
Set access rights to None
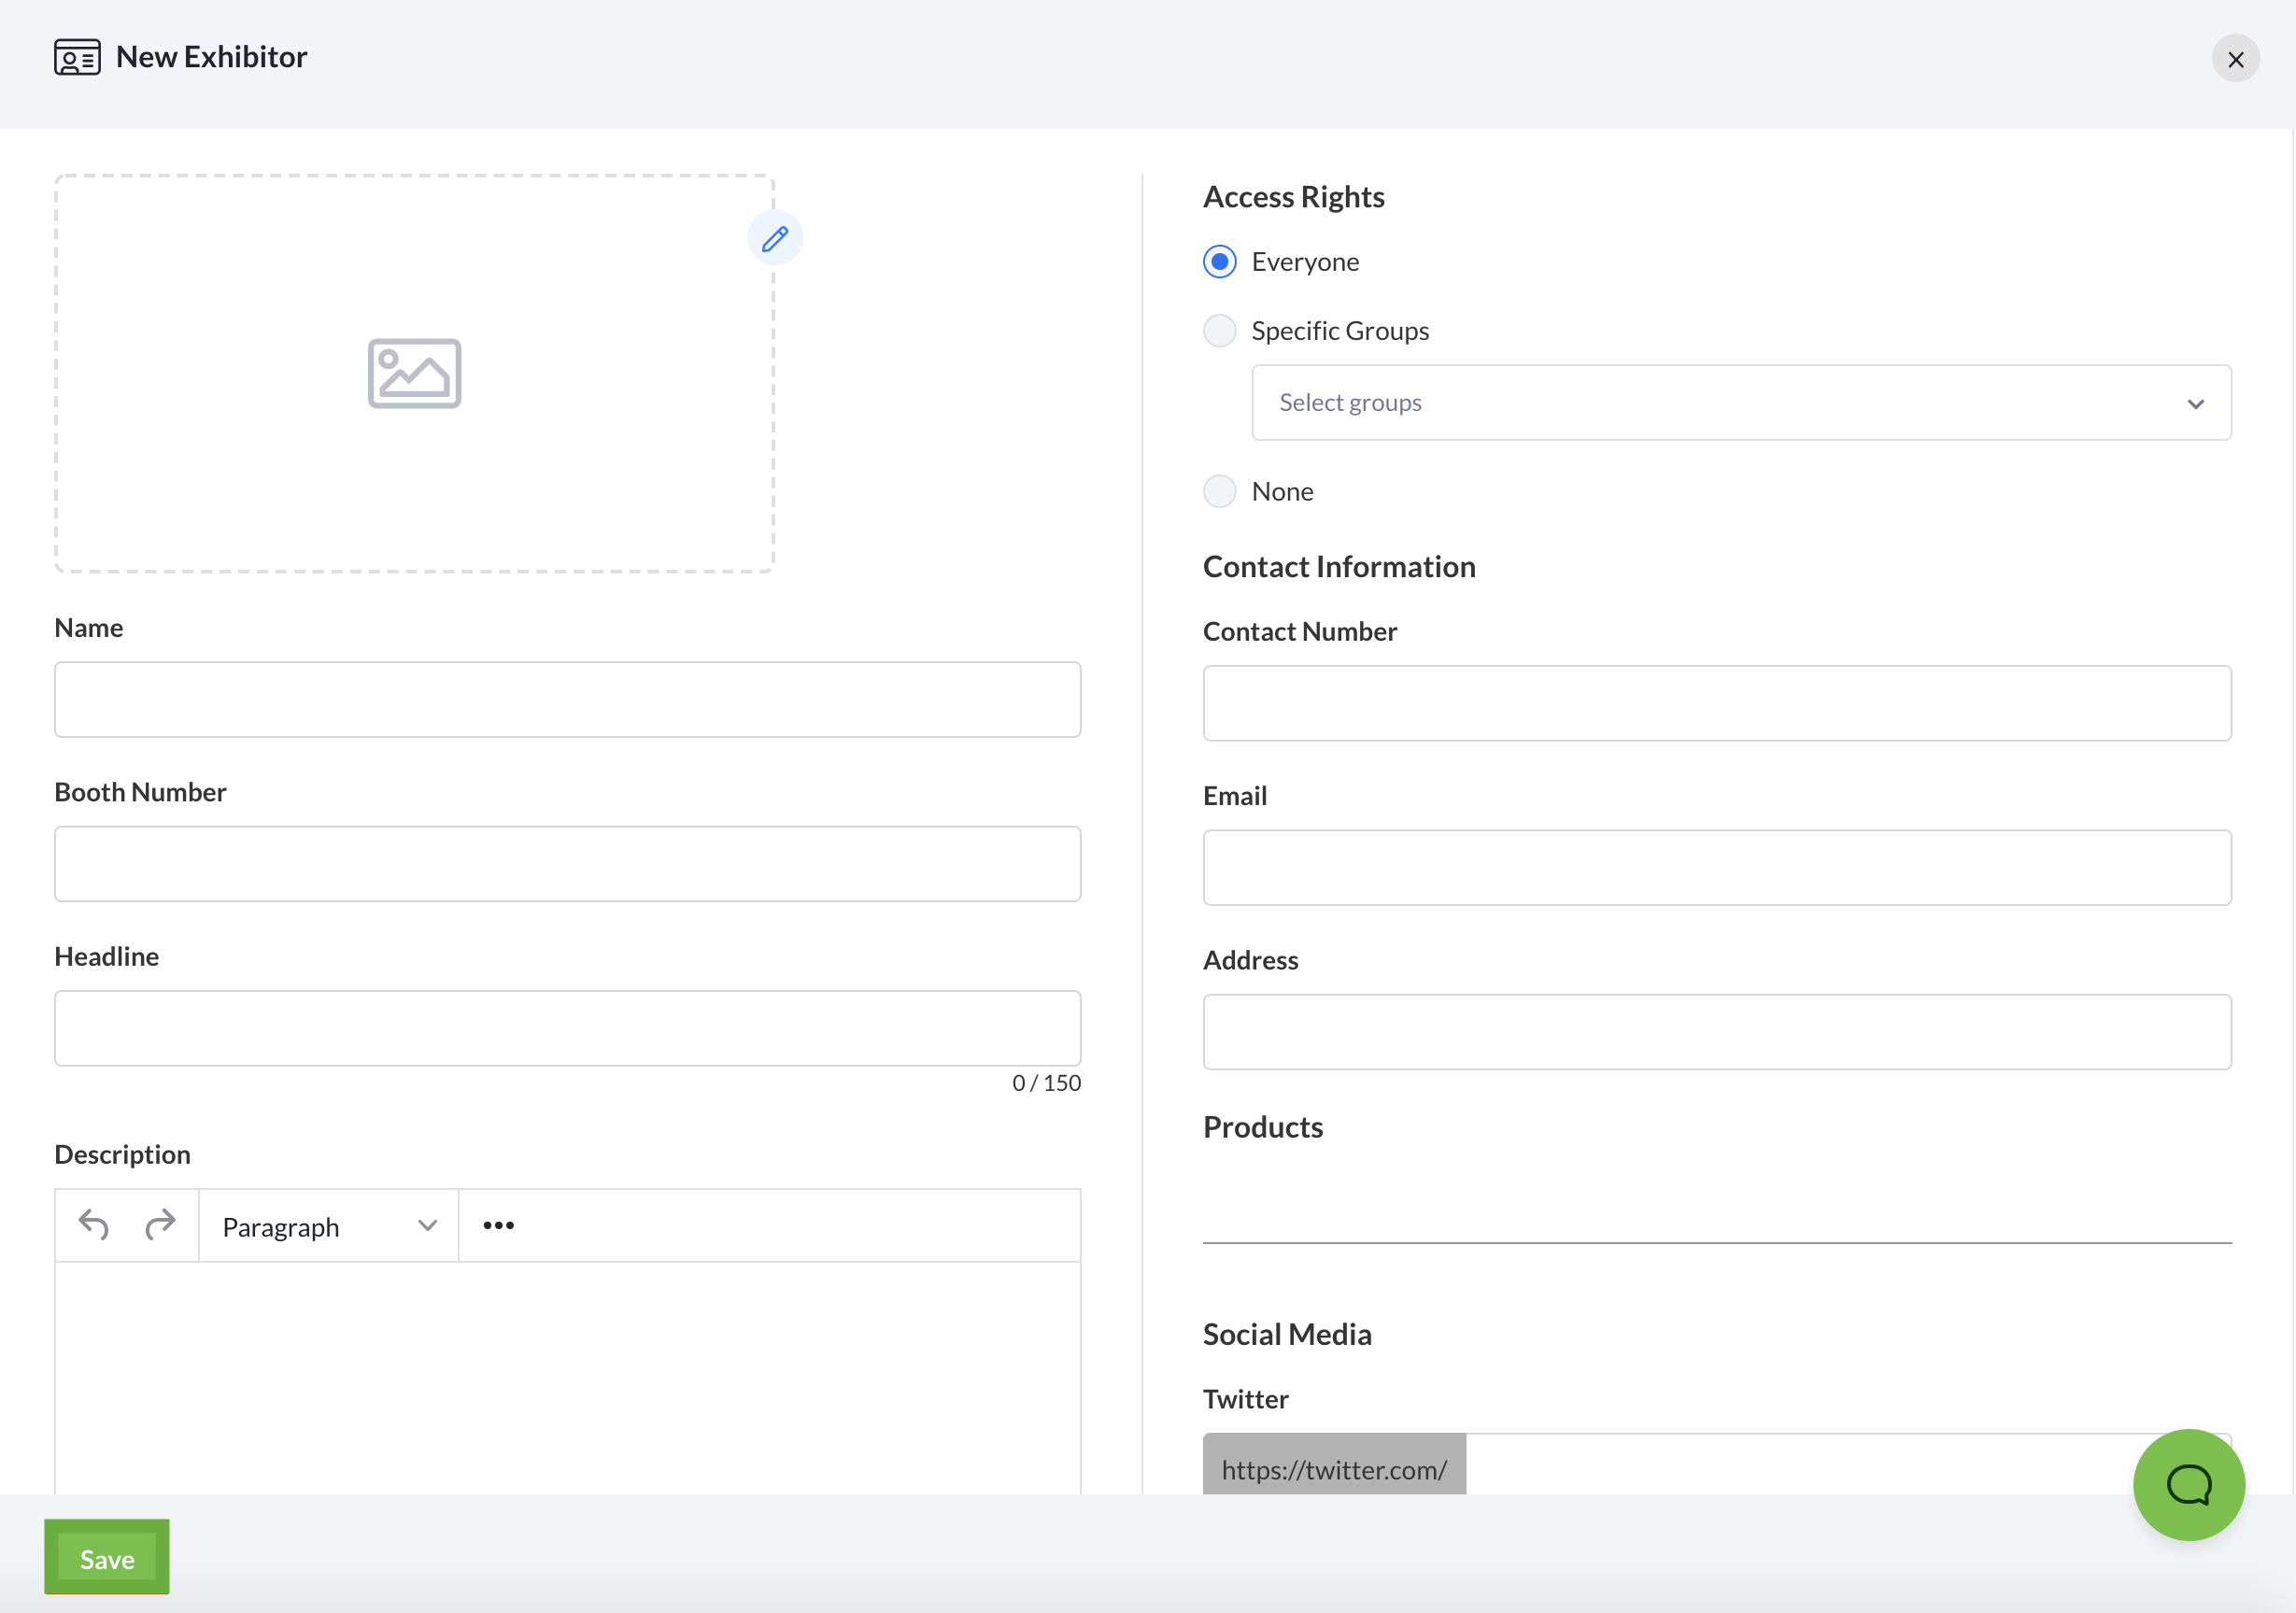point(1219,491)
